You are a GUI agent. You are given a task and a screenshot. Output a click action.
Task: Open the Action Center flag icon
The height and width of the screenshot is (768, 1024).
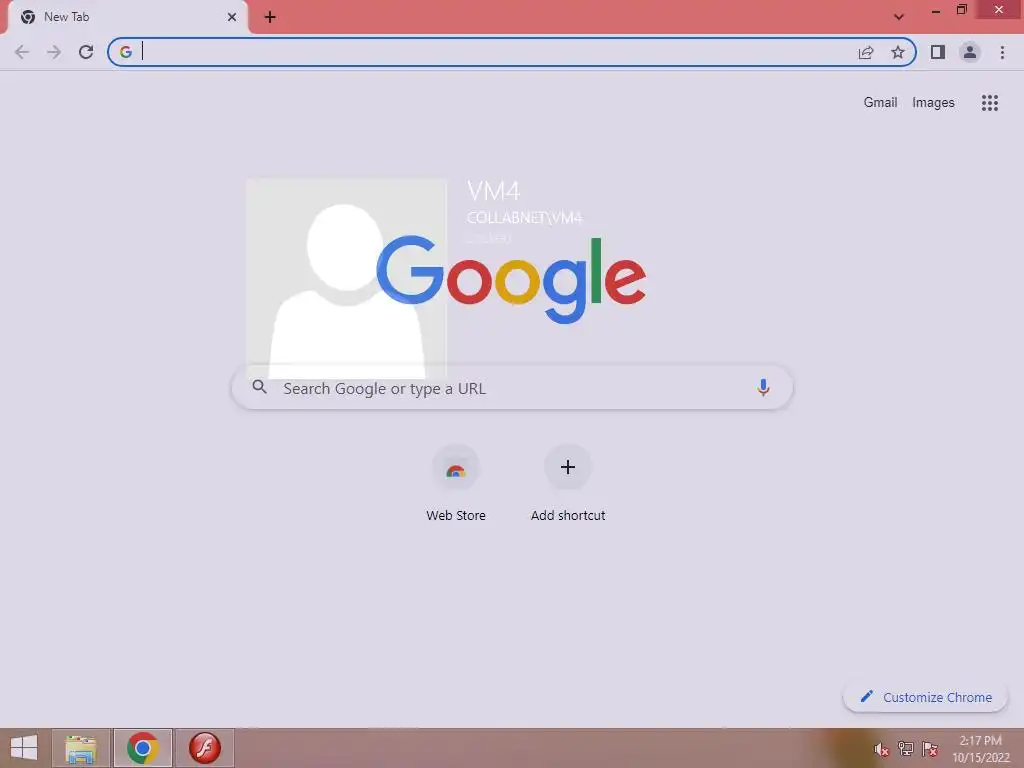click(930, 749)
